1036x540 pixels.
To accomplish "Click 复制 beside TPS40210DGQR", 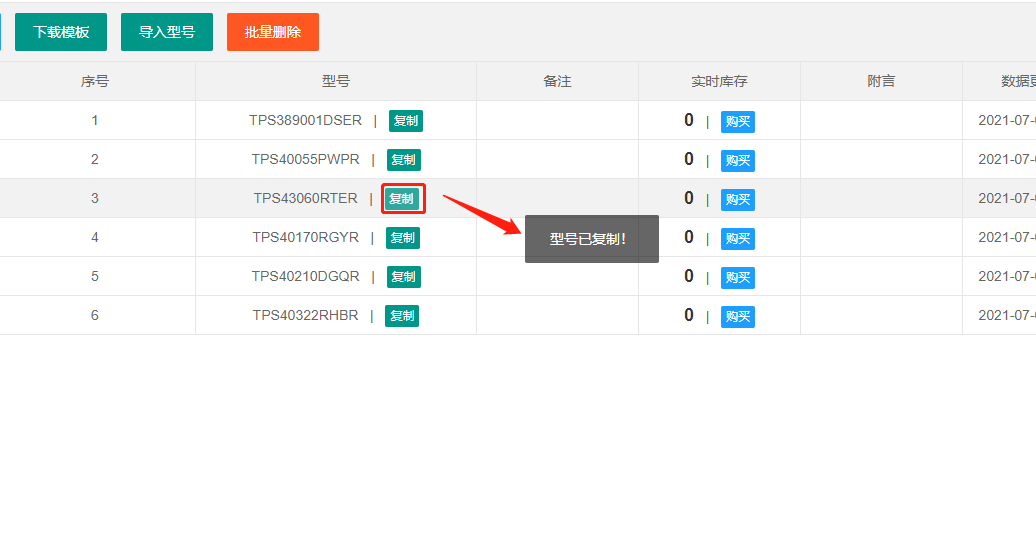I will click(x=403, y=277).
